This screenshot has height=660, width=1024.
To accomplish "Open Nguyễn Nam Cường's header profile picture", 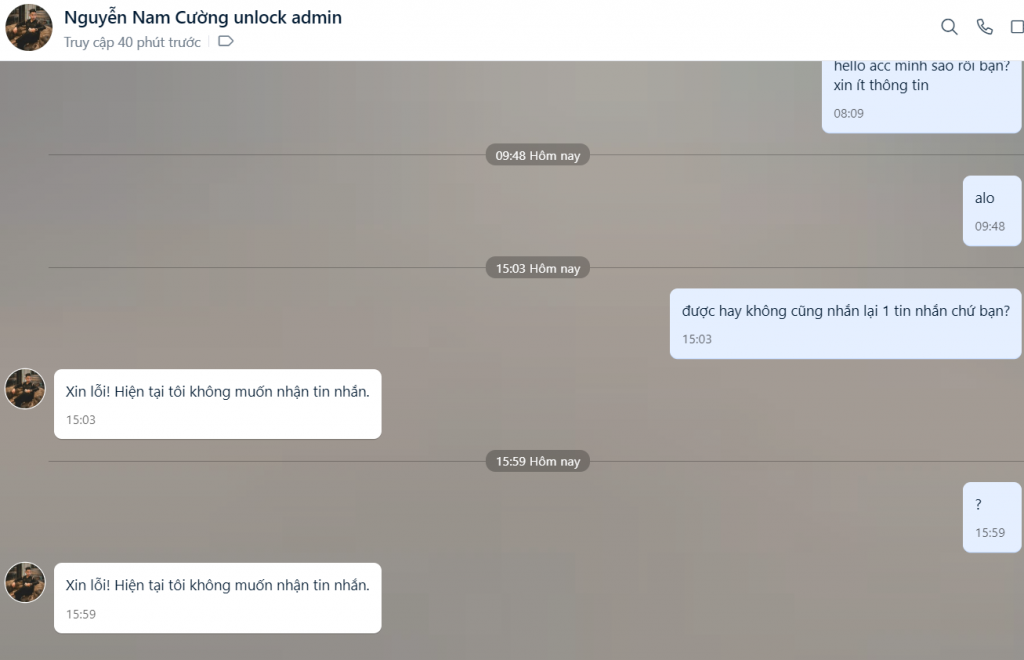I will click(29, 27).
